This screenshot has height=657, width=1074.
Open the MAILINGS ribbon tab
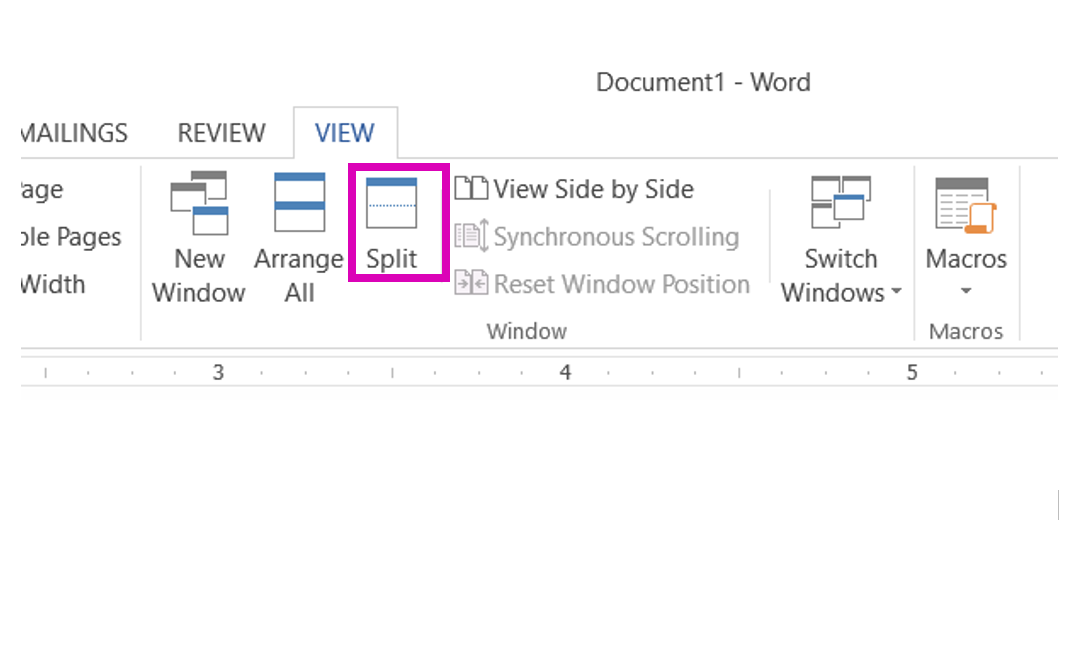[74, 133]
